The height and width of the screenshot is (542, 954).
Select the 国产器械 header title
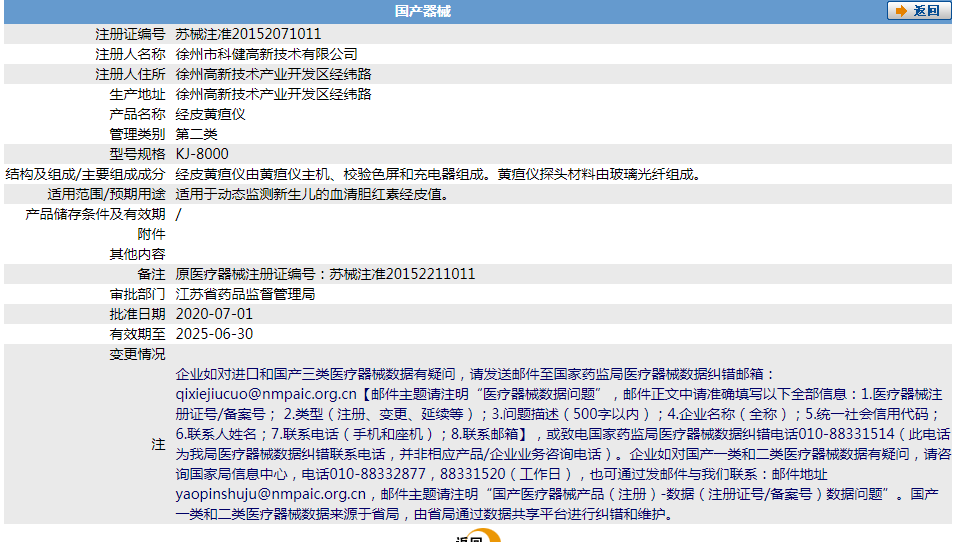[x=423, y=11]
